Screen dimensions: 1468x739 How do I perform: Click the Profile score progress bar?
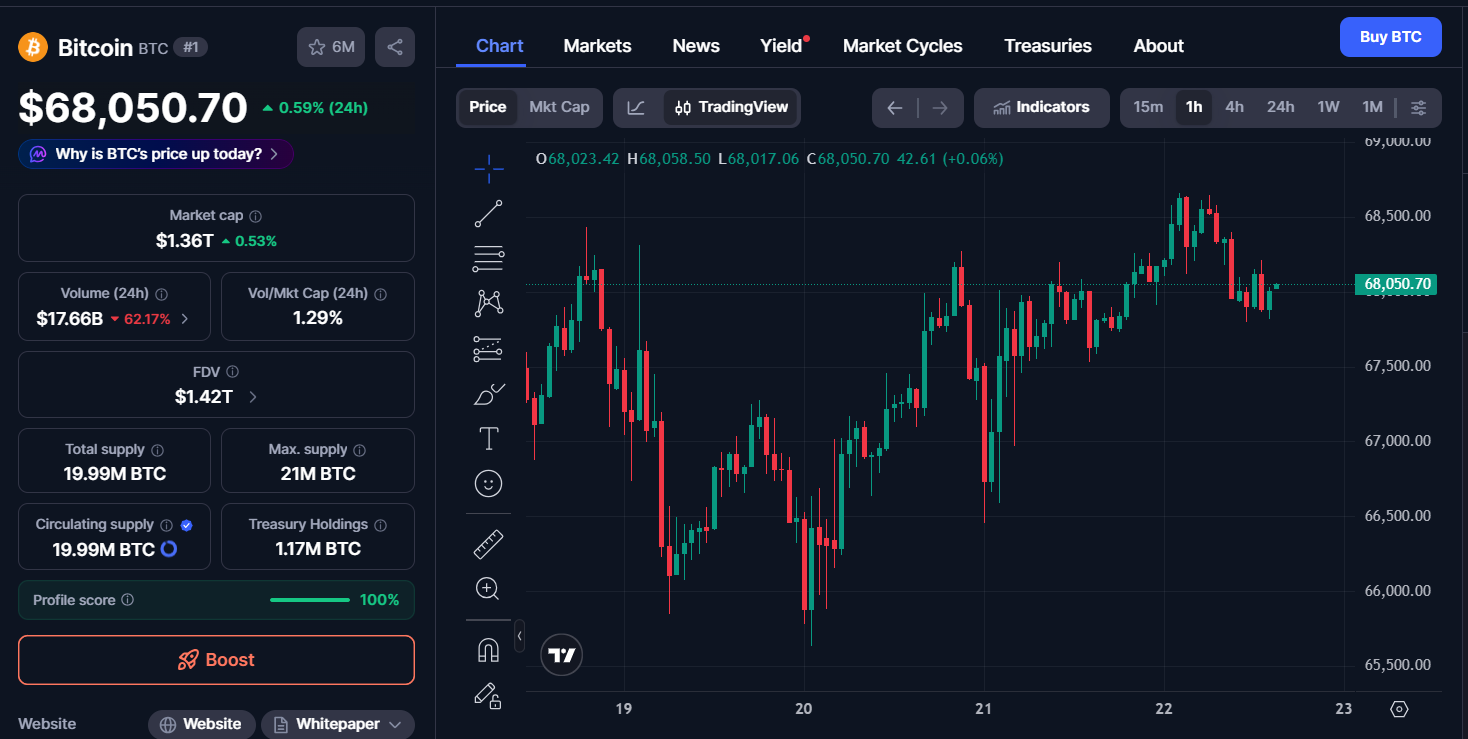[310, 600]
